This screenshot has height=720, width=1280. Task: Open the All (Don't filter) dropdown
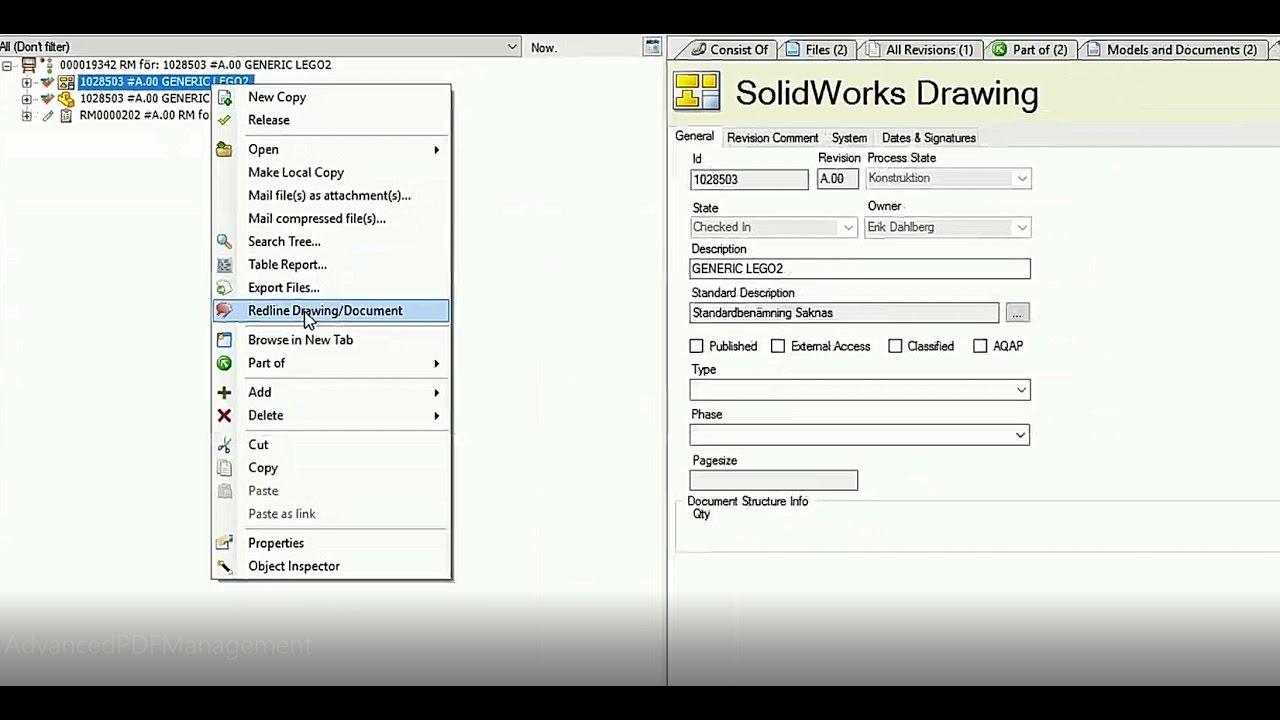click(x=512, y=47)
